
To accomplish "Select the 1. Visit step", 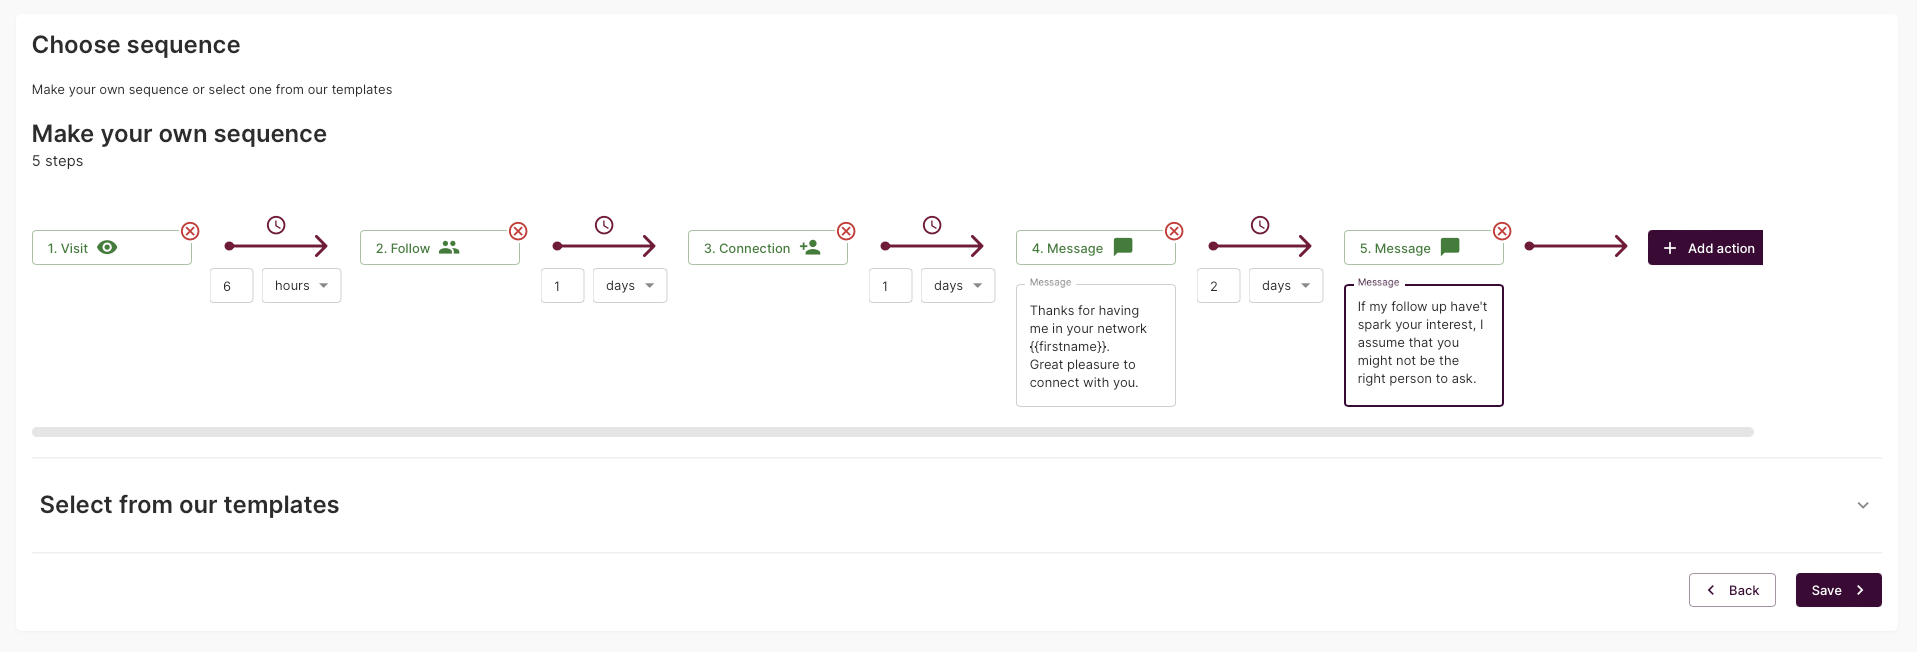I will click(x=112, y=248).
